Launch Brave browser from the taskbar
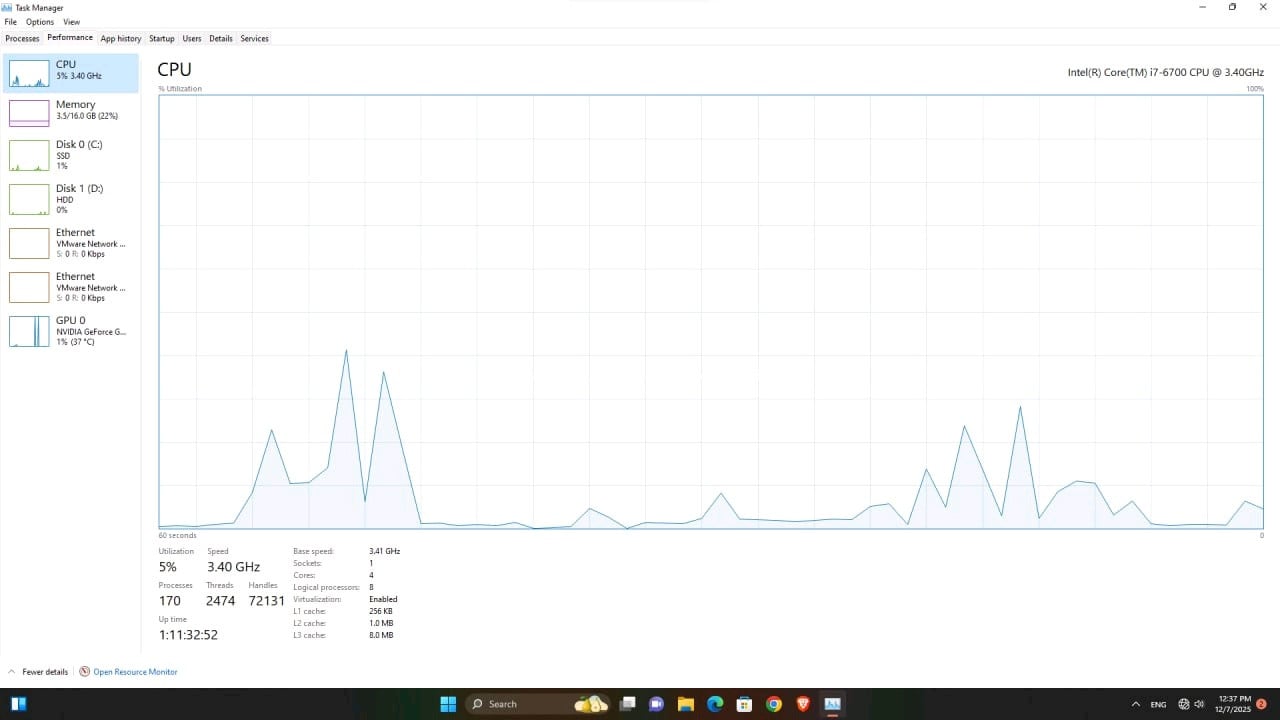 click(x=803, y=704)
